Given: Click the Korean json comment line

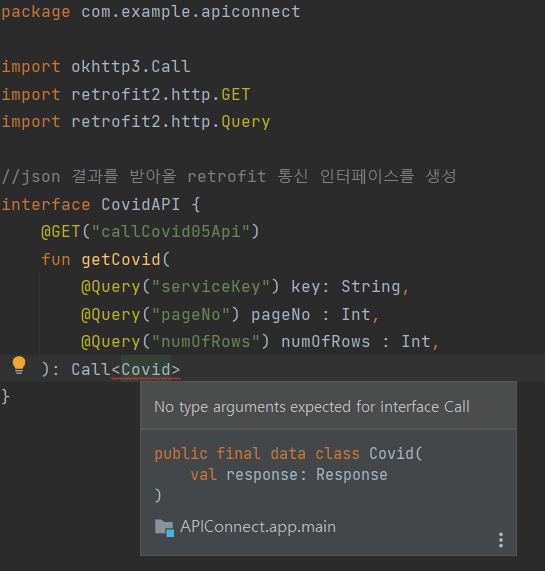Looking at the screenshot, I should click(229, 176).
